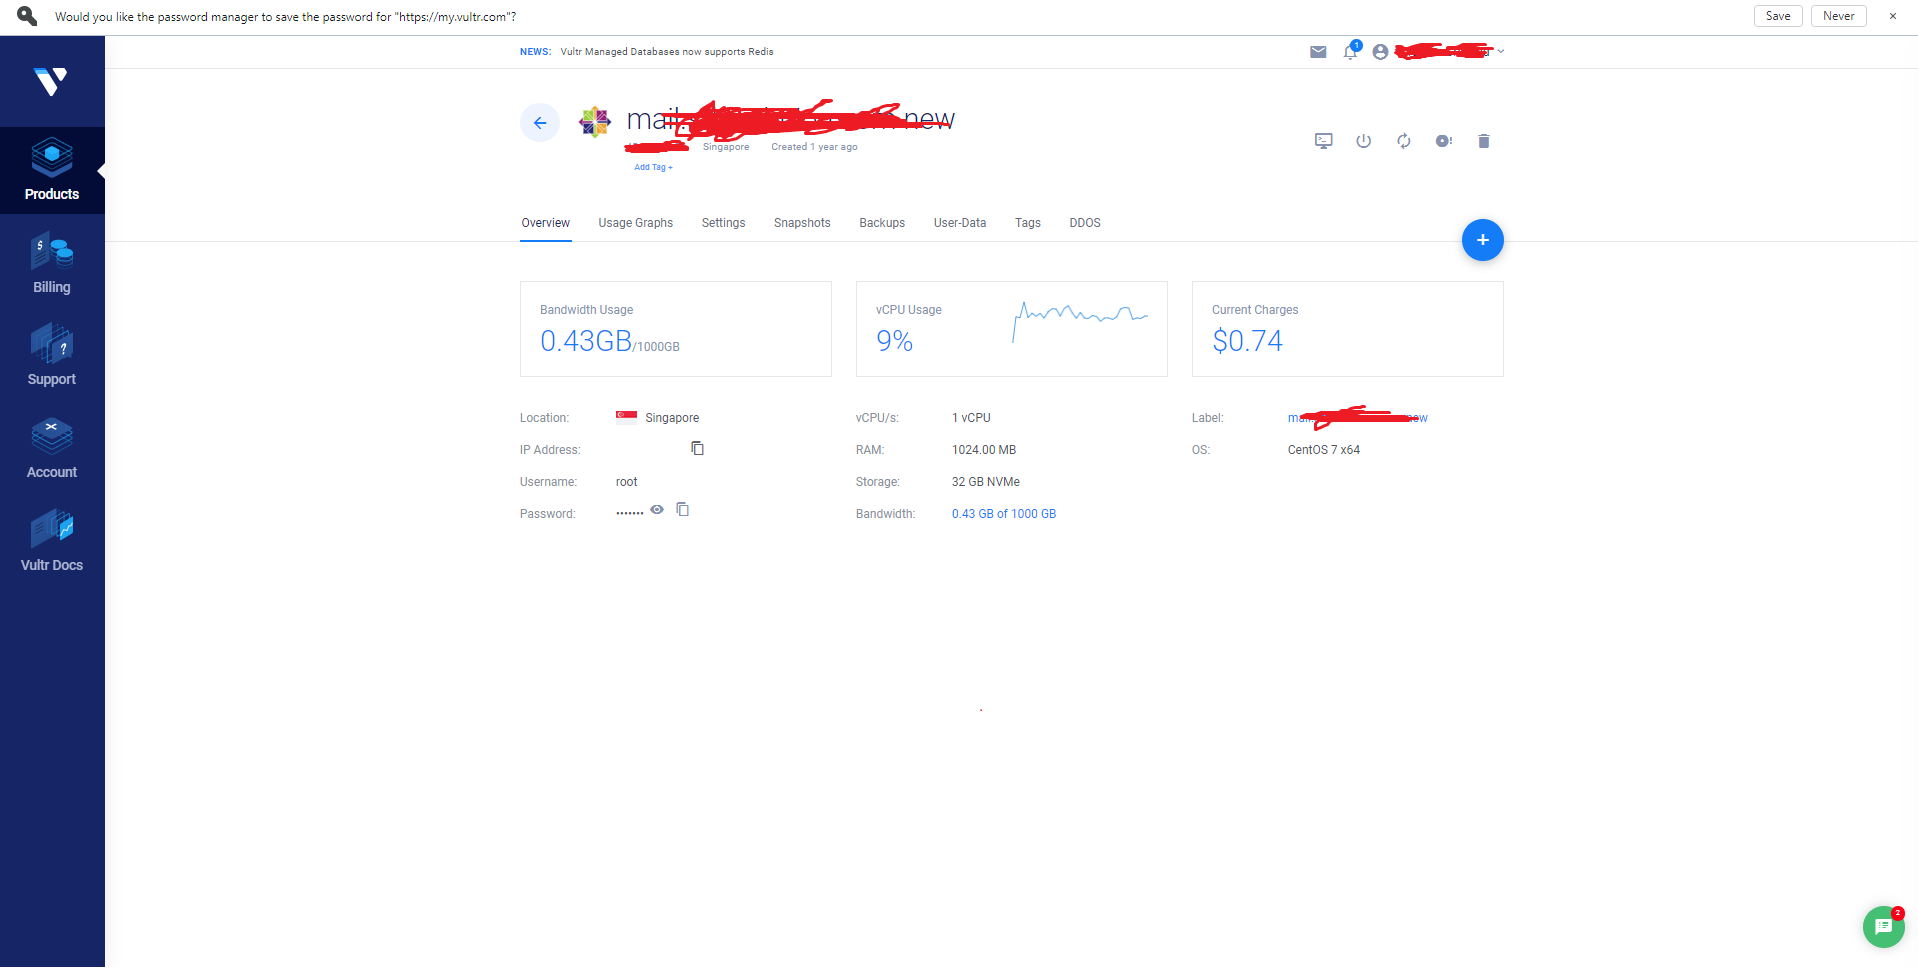Open the Snapshots tab

point(802,223)
